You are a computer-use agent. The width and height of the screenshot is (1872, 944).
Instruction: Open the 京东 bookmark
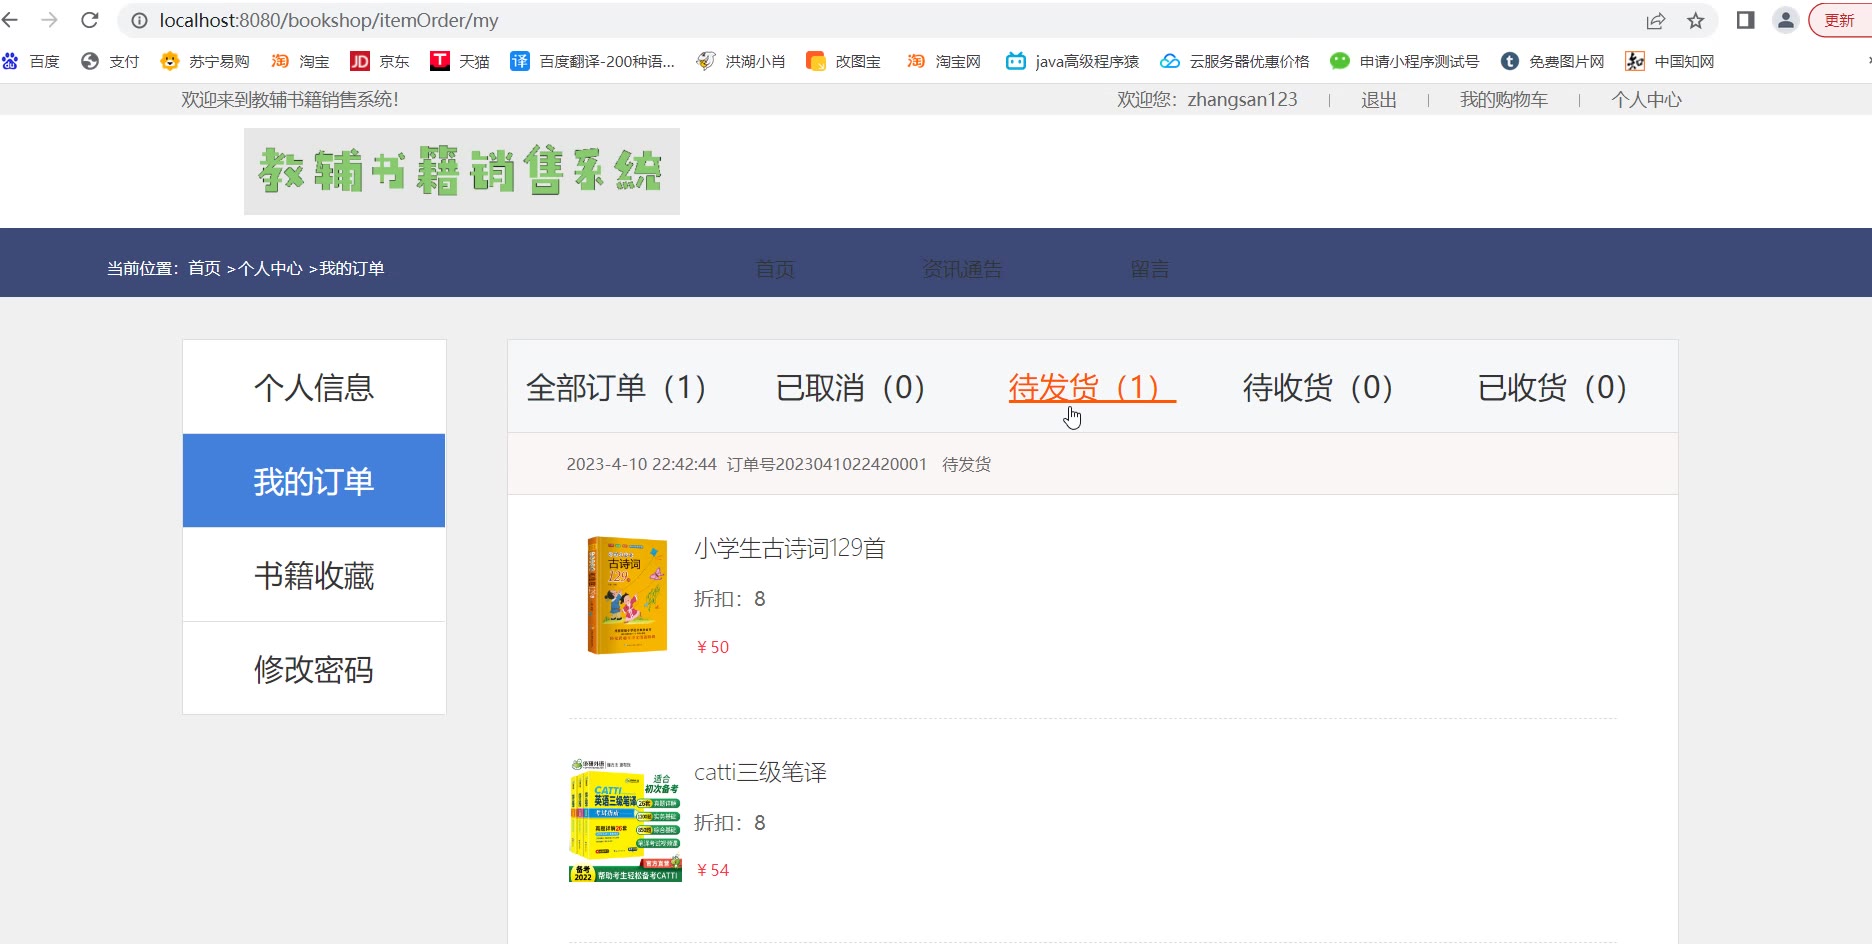pyautogui.click(x=380, y=61)
